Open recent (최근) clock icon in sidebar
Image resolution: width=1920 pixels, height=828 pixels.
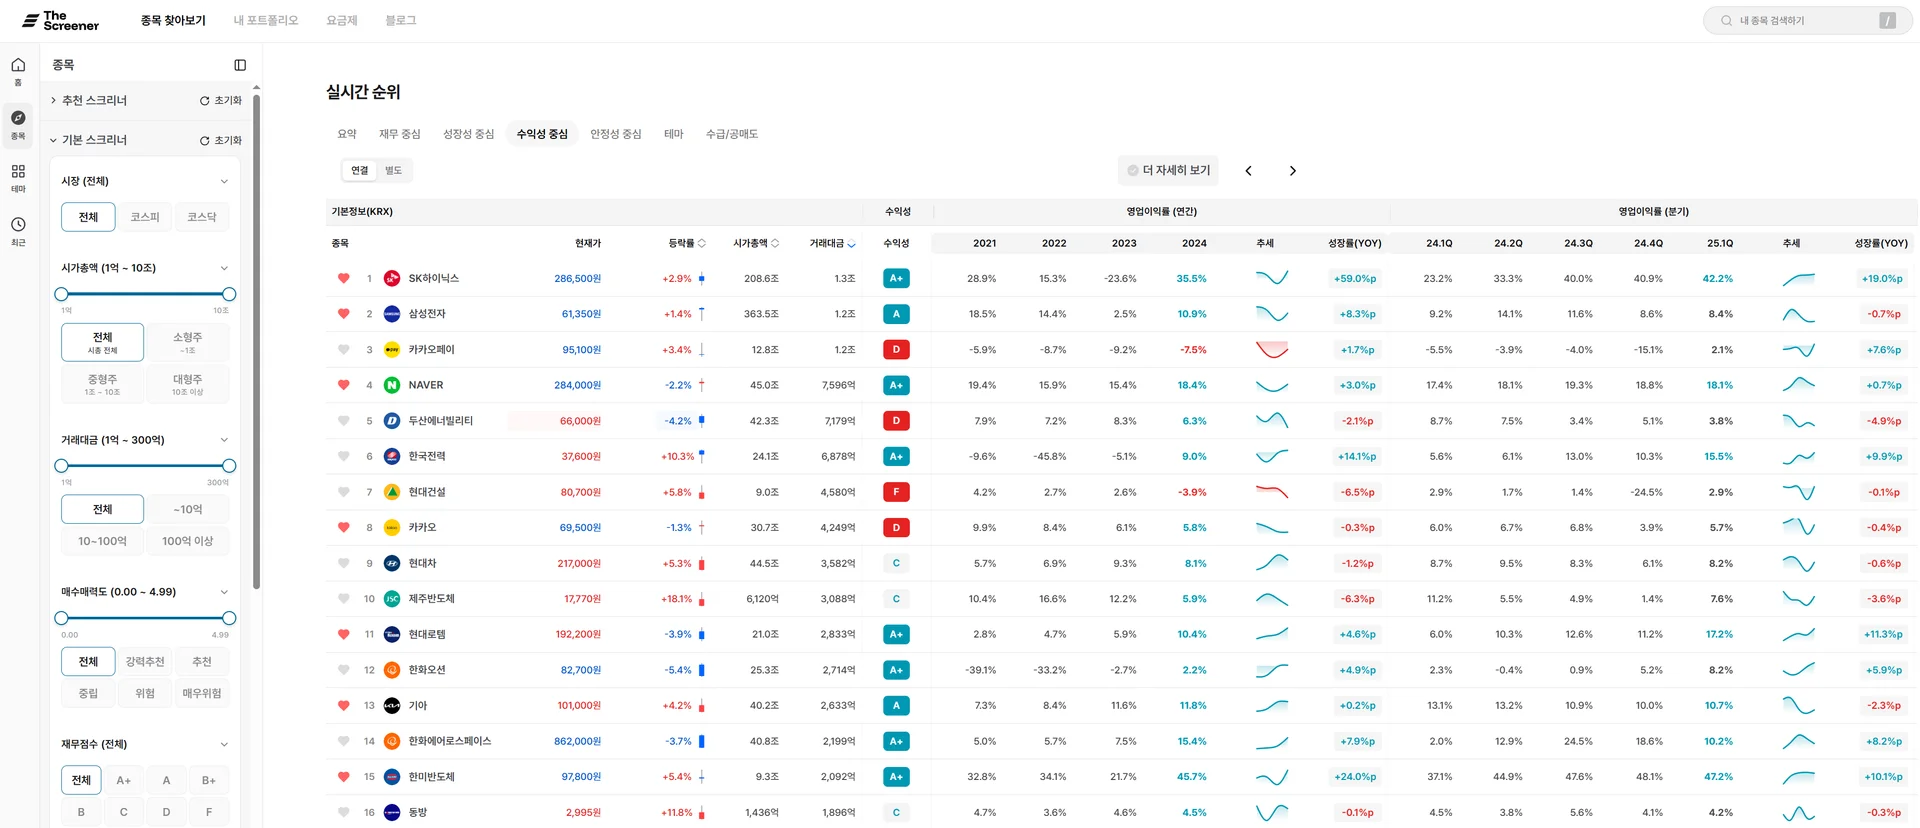pos(18,225)
